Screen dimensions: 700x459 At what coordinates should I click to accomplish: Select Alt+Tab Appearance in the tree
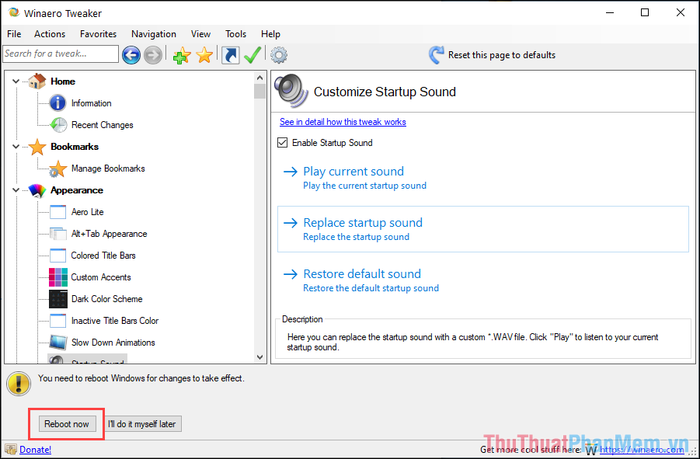point(109,234)
